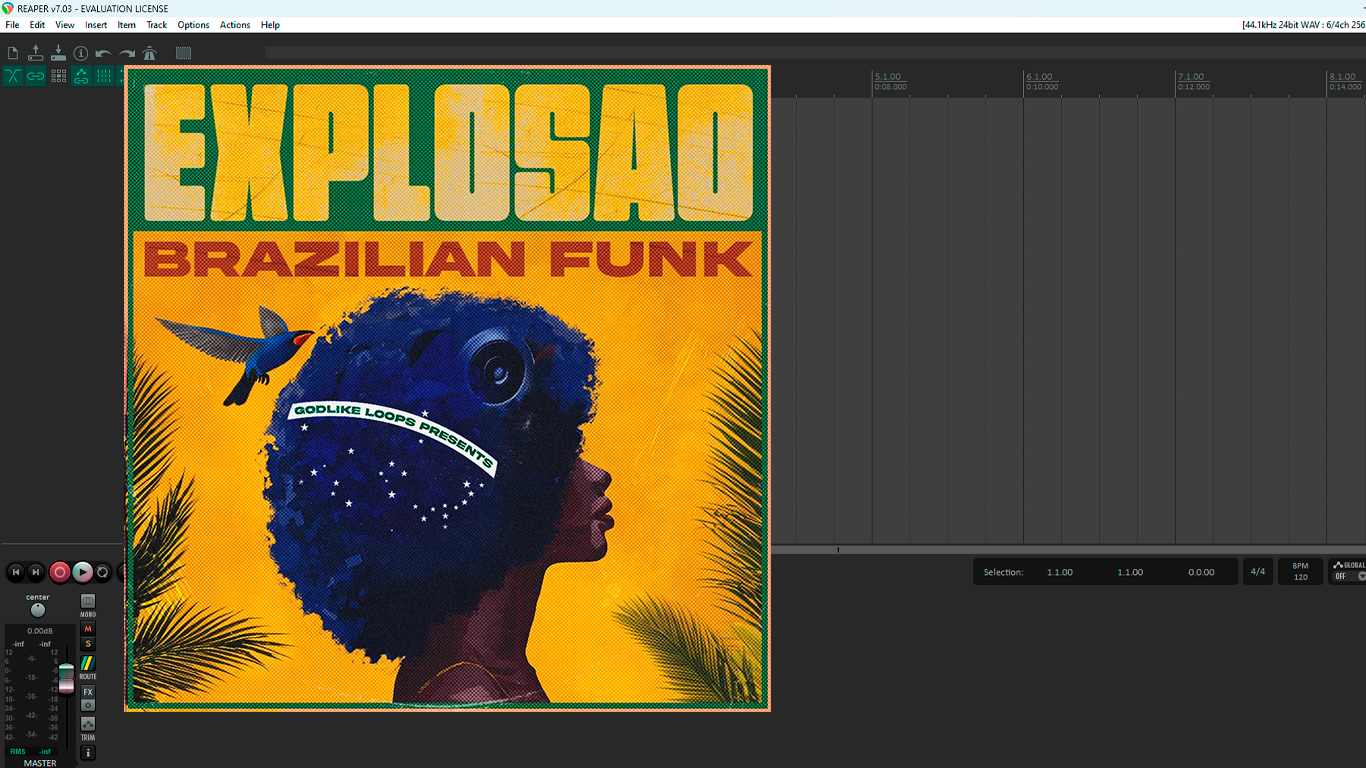Image resolution: width=1366 pixels, height=768 pixels.
Task: Click the horizontal arrange scrollbar
Action: point(1068,549)
